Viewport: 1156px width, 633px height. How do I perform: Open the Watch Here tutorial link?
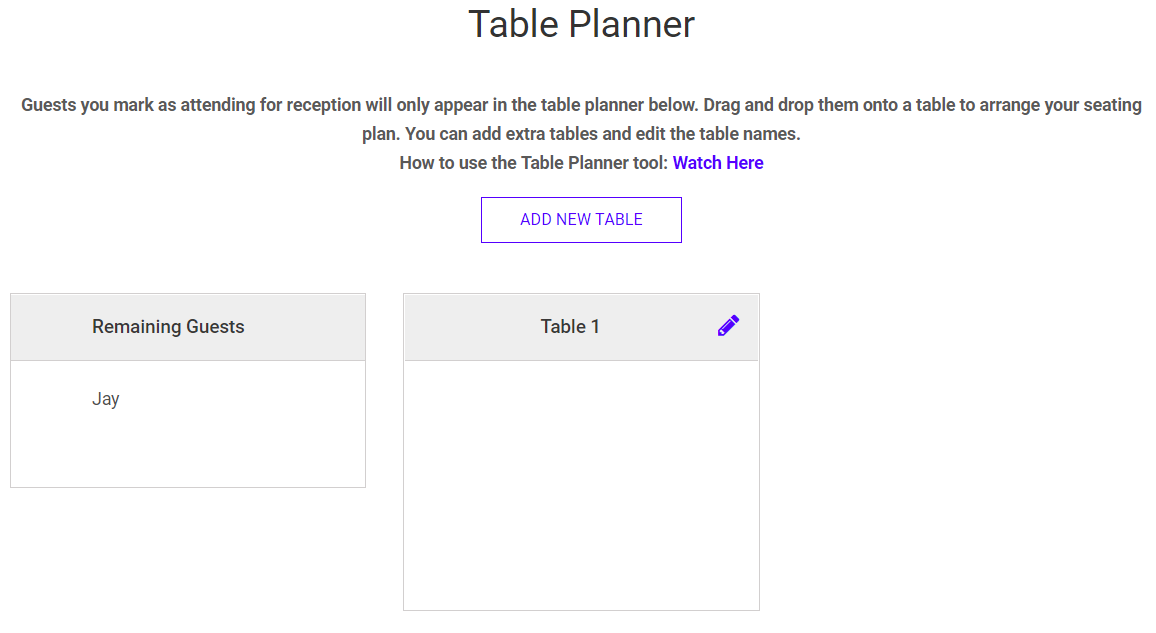717,163
